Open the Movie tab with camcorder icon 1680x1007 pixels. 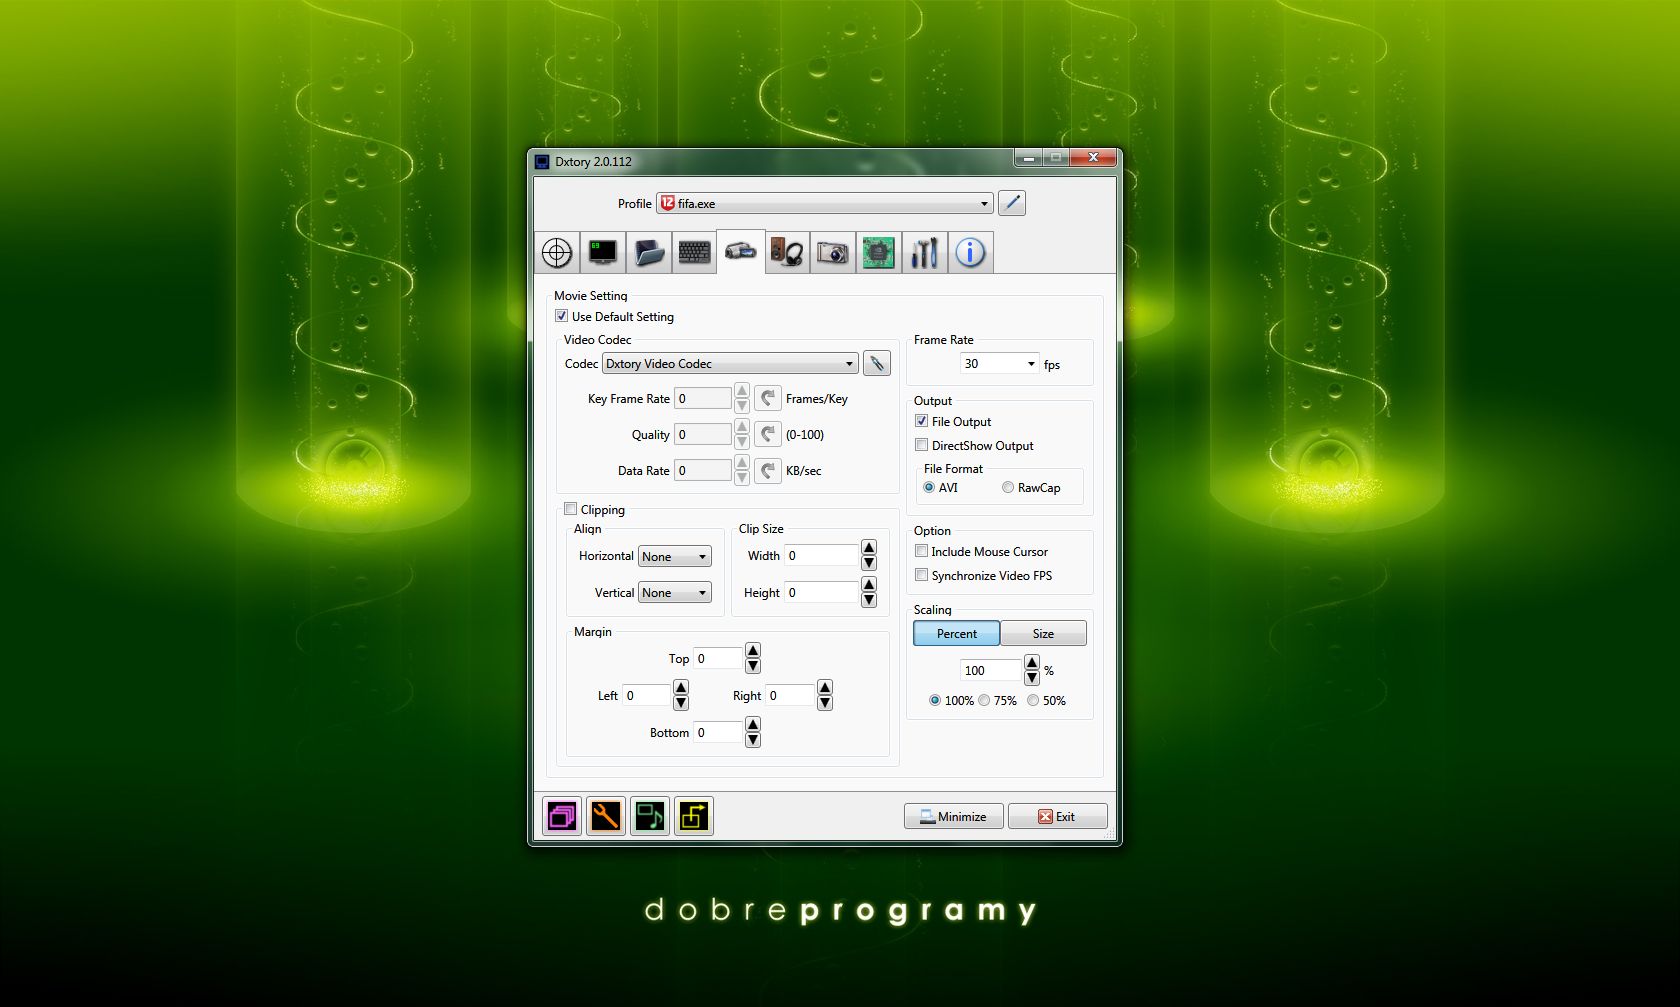point(741,251)
